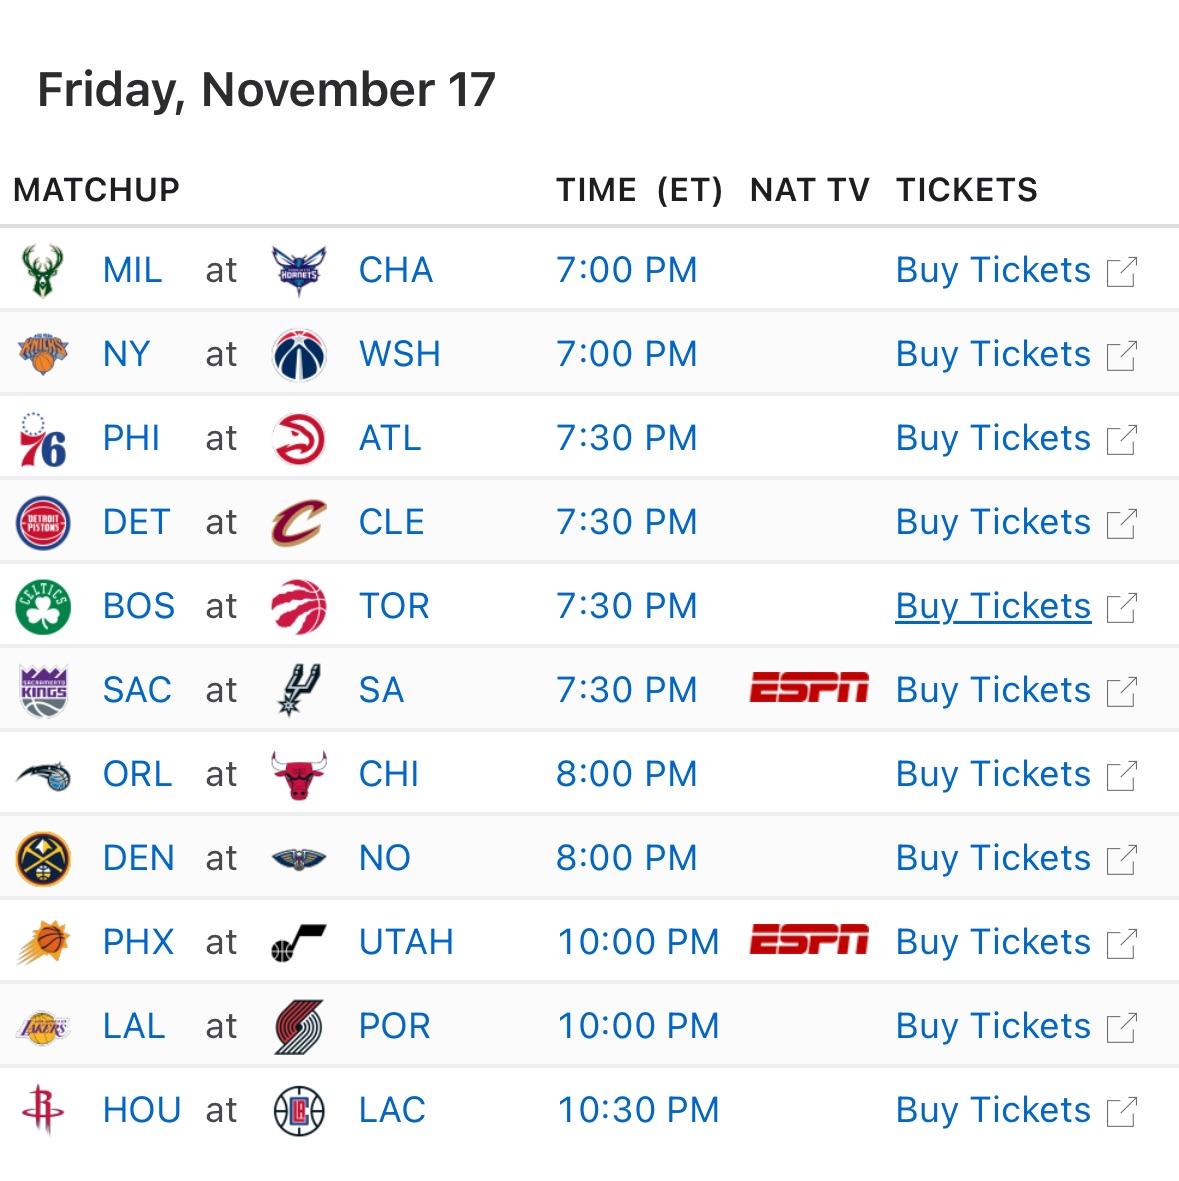Click the Charlotte Hornets logo icon
The image size is (1179, 1181).
pos(299,271)
